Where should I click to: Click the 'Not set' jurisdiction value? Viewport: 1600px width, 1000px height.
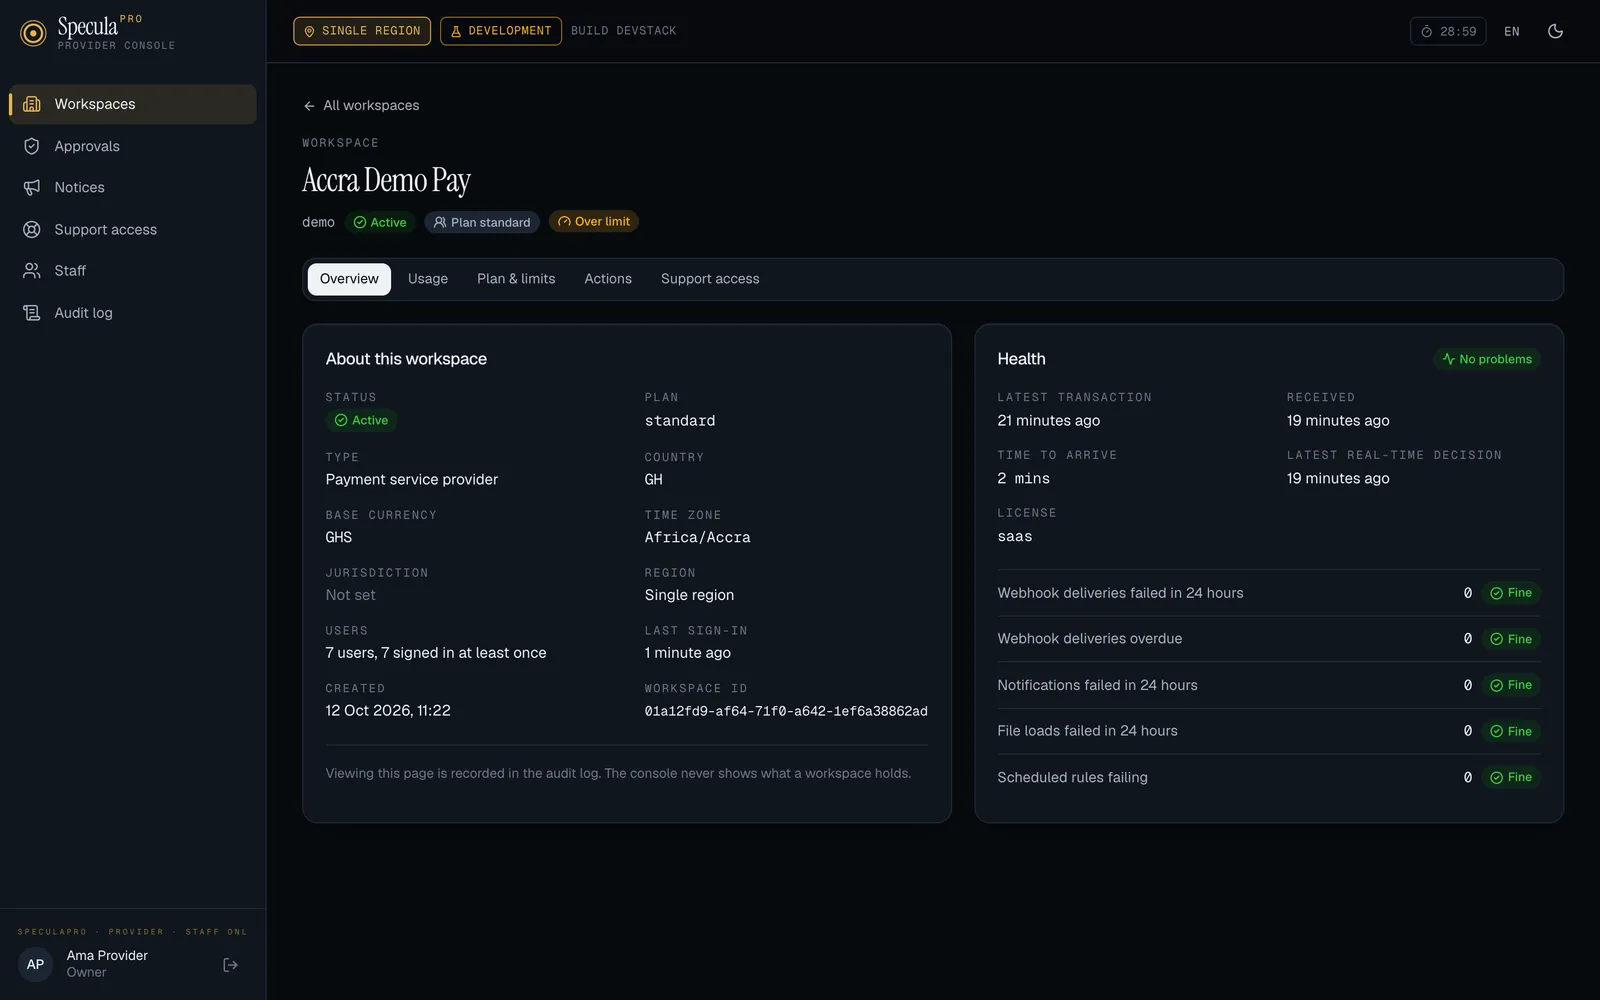click(x=351, y=595)
